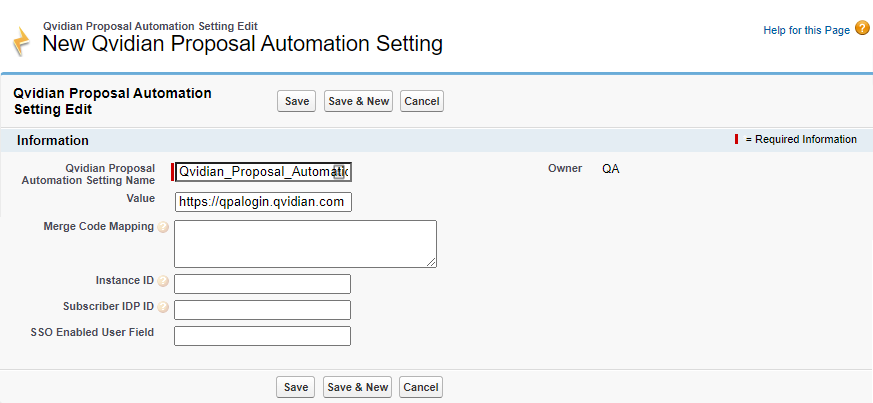
Task: Click into the SSO Enabled User Field input
Action: [262, 336]
